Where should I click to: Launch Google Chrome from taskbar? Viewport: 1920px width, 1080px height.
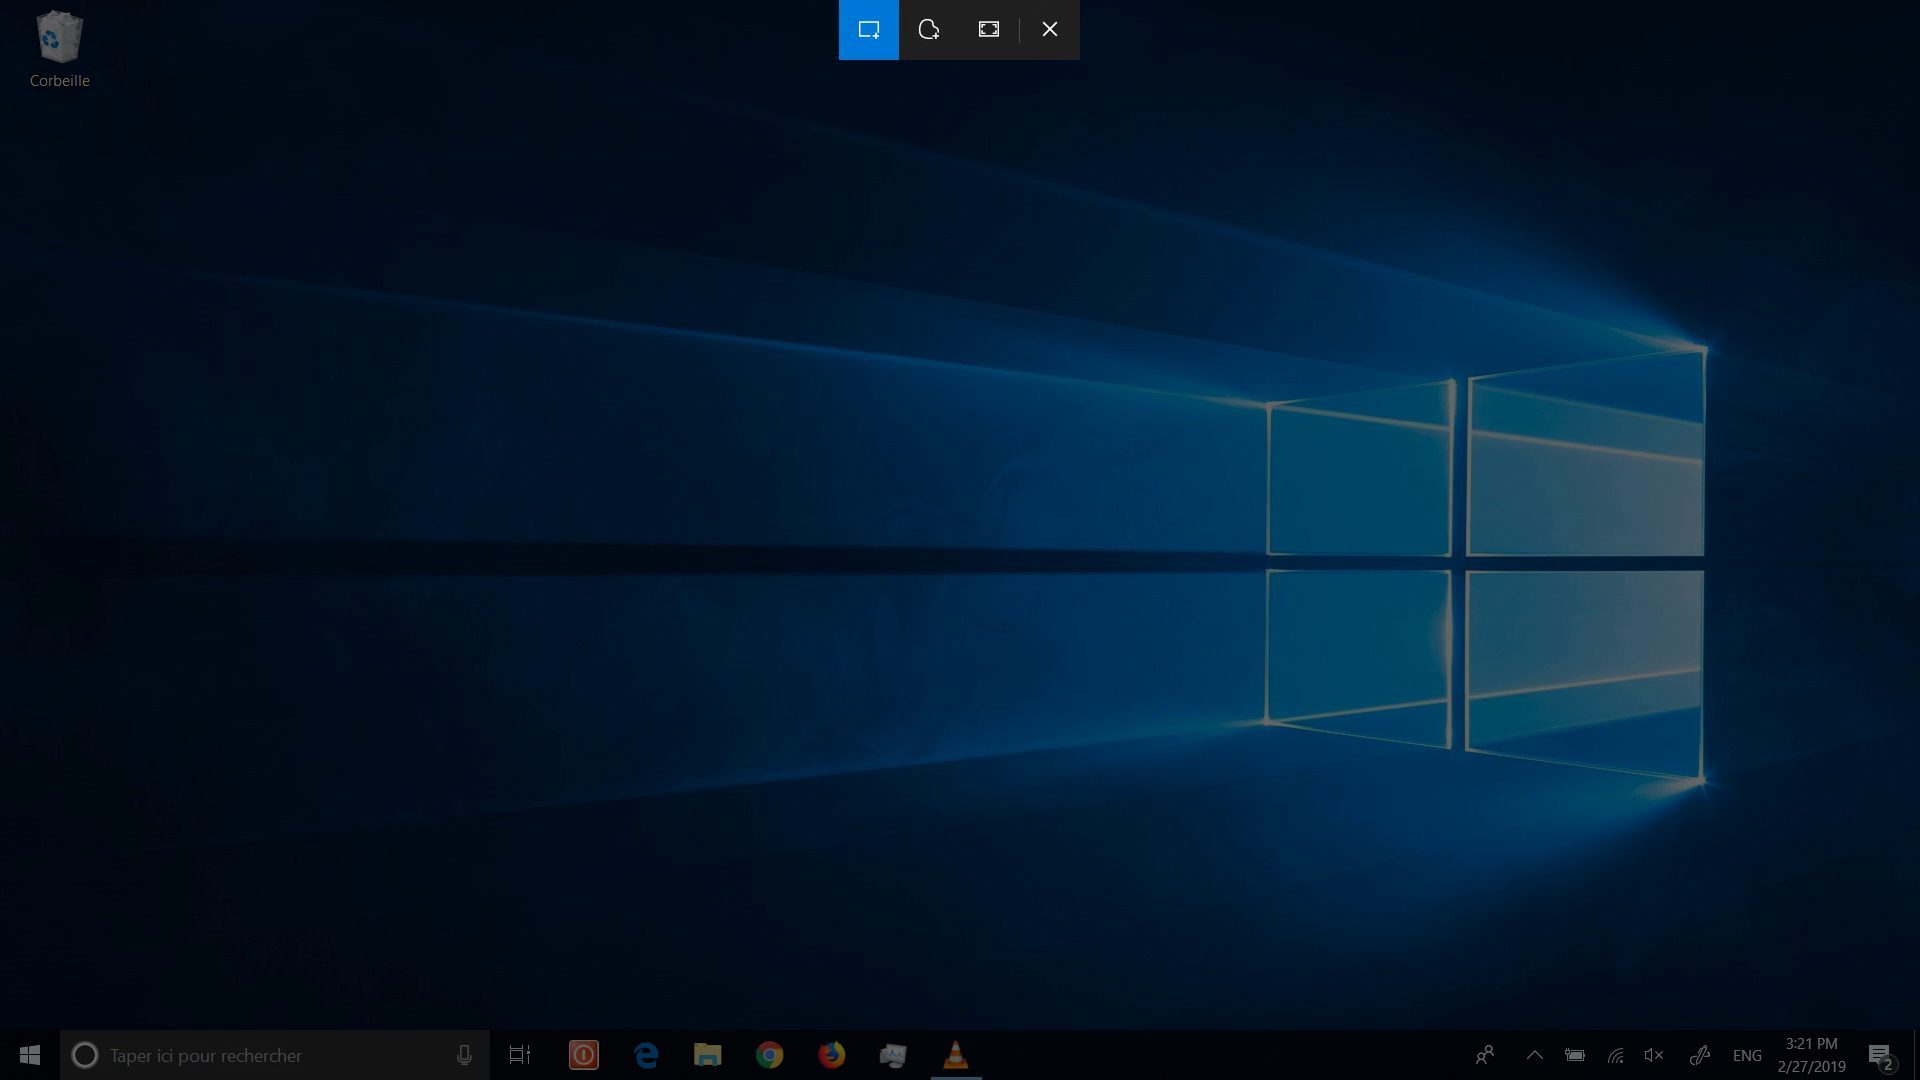click(x=770, y=1055)
